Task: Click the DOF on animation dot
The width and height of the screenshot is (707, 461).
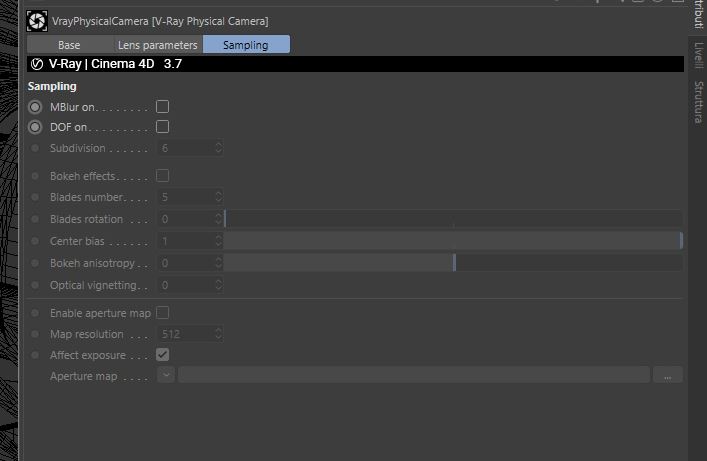Action: [x=35, y=127]
